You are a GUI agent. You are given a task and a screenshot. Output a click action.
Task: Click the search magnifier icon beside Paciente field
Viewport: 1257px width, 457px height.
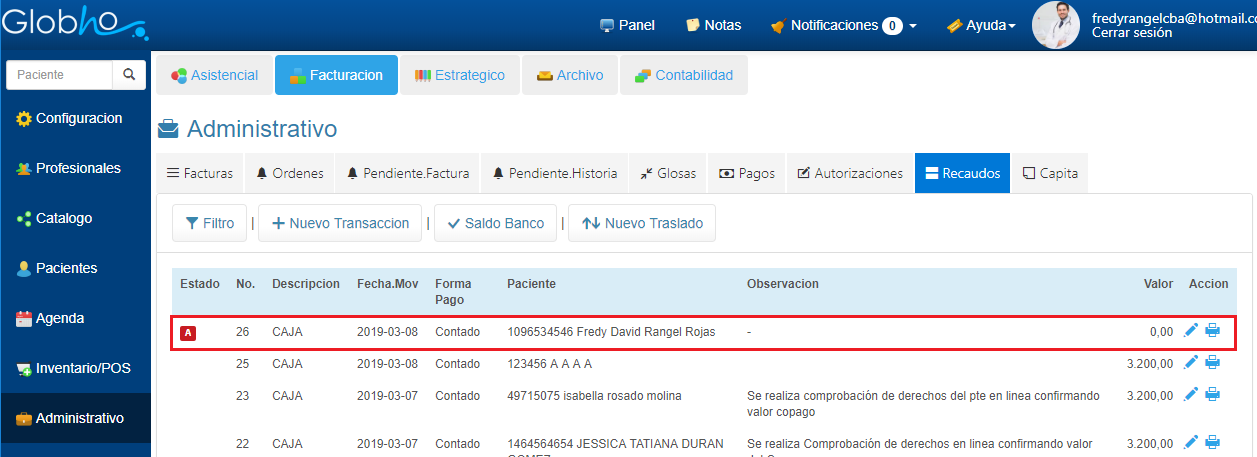pos(128,75)
